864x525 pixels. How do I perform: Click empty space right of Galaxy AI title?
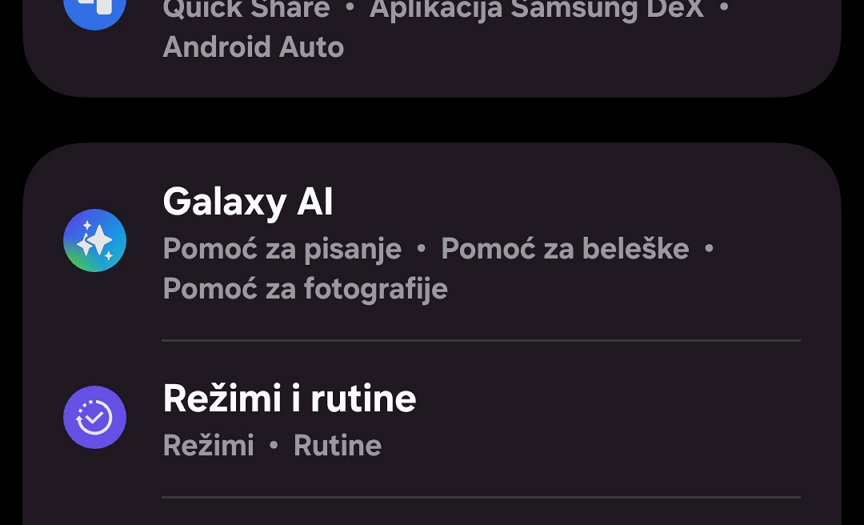[580, 202]
